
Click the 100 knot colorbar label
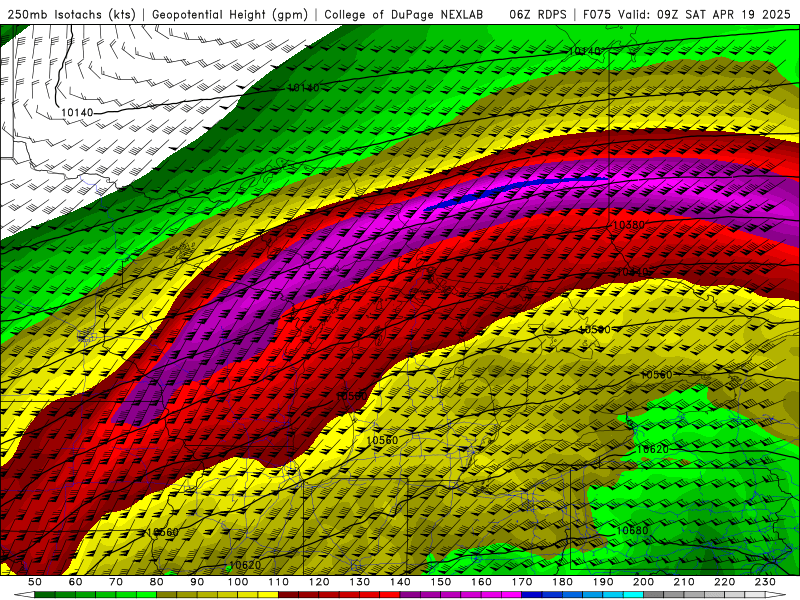[237, 582]
